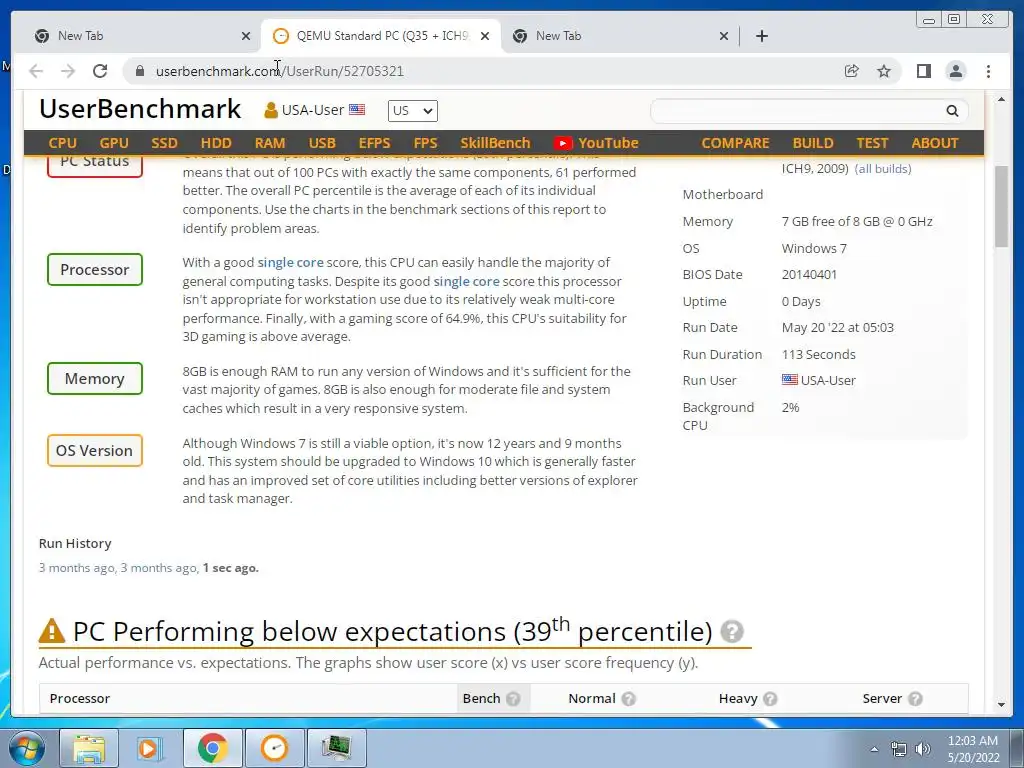
Task: Click the Chrome icon in the taskbar
Action: pos(212,748)
